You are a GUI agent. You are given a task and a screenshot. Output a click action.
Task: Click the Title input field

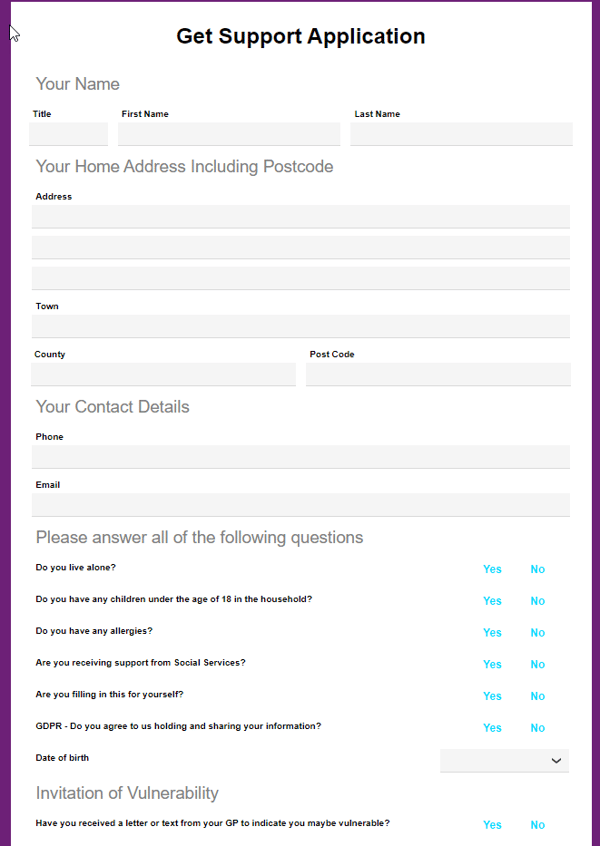coord(68,133)
